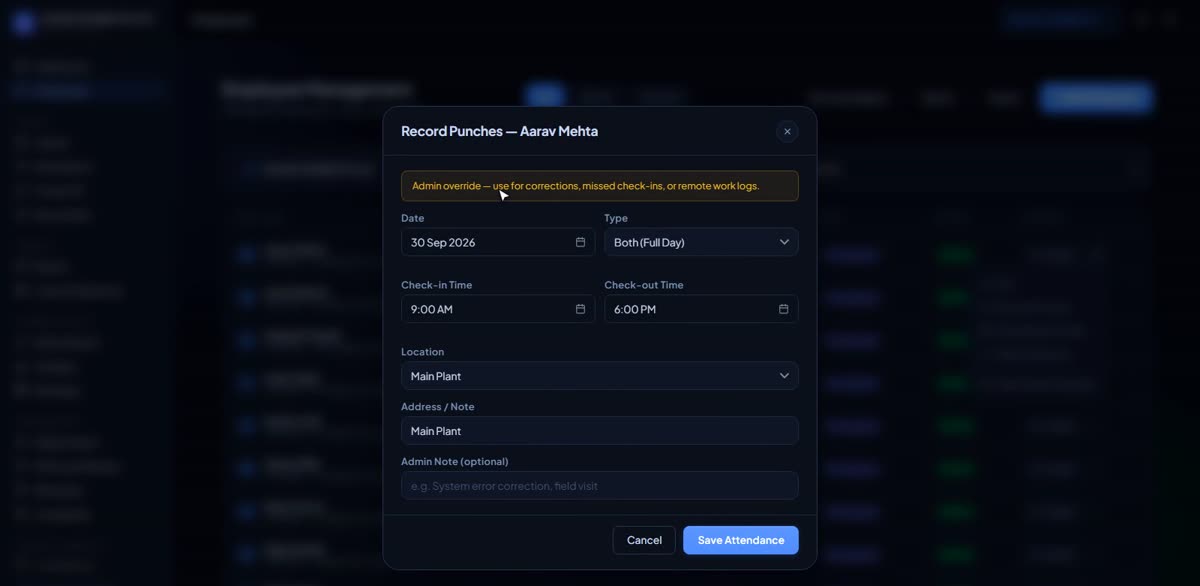Open the picker icon in Check-in Time

pyautogui.click(x=580, y=309)
